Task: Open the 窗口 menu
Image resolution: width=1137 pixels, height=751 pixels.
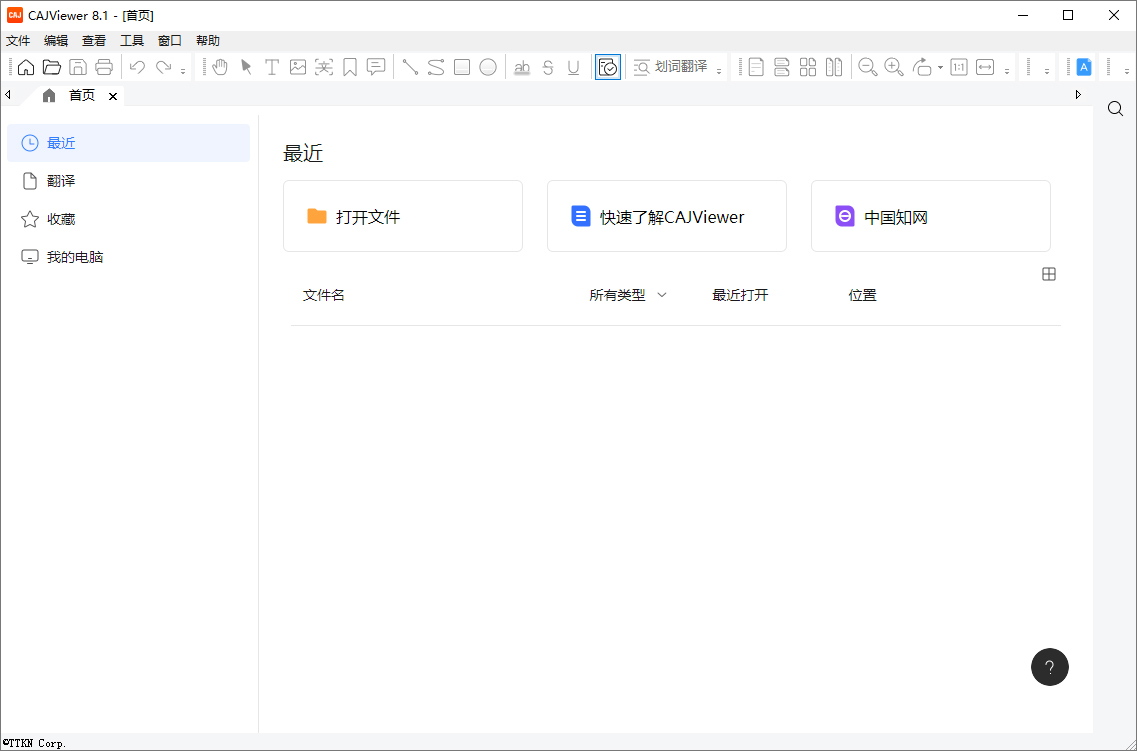Action: [x=170, y=41]
